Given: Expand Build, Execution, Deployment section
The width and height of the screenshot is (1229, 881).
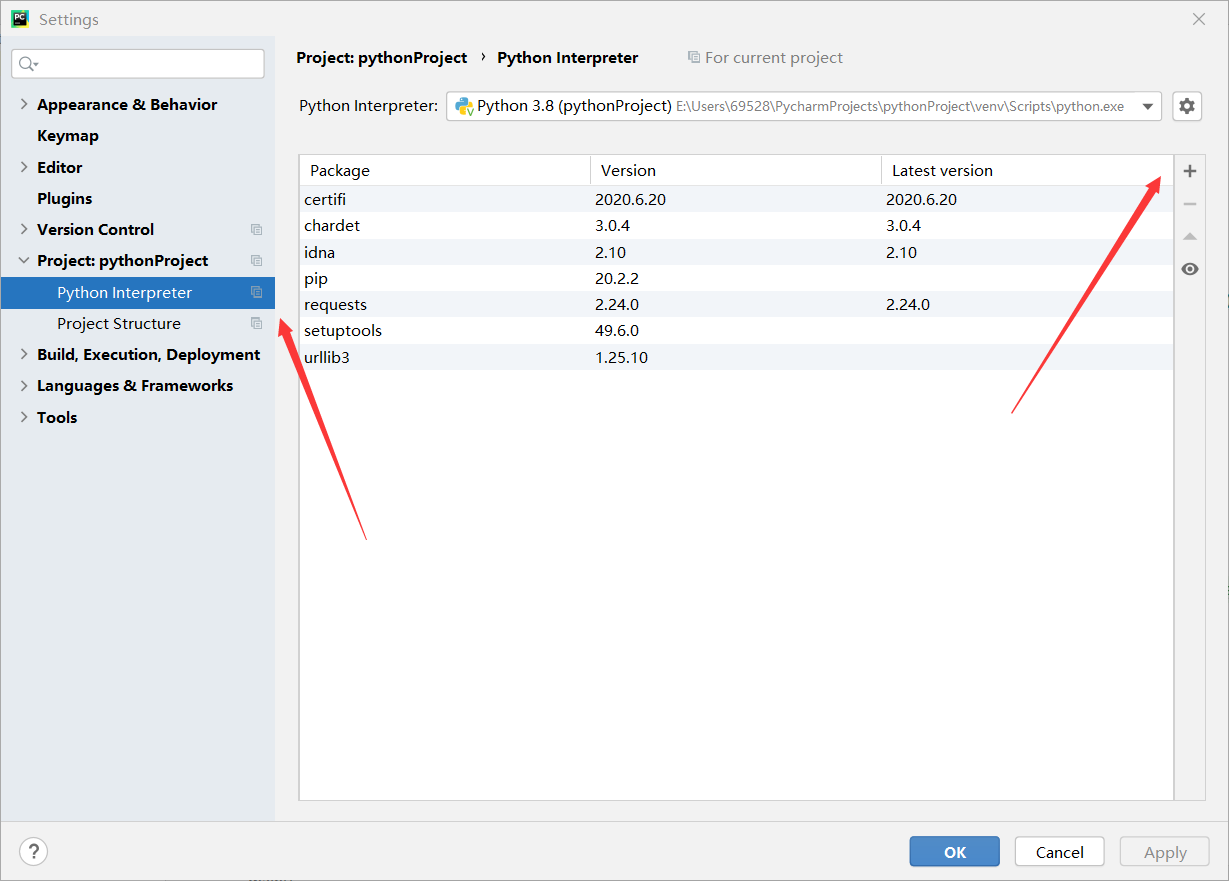Looking at the screenshot, I should pyautogui.click(x=24, y=354).
